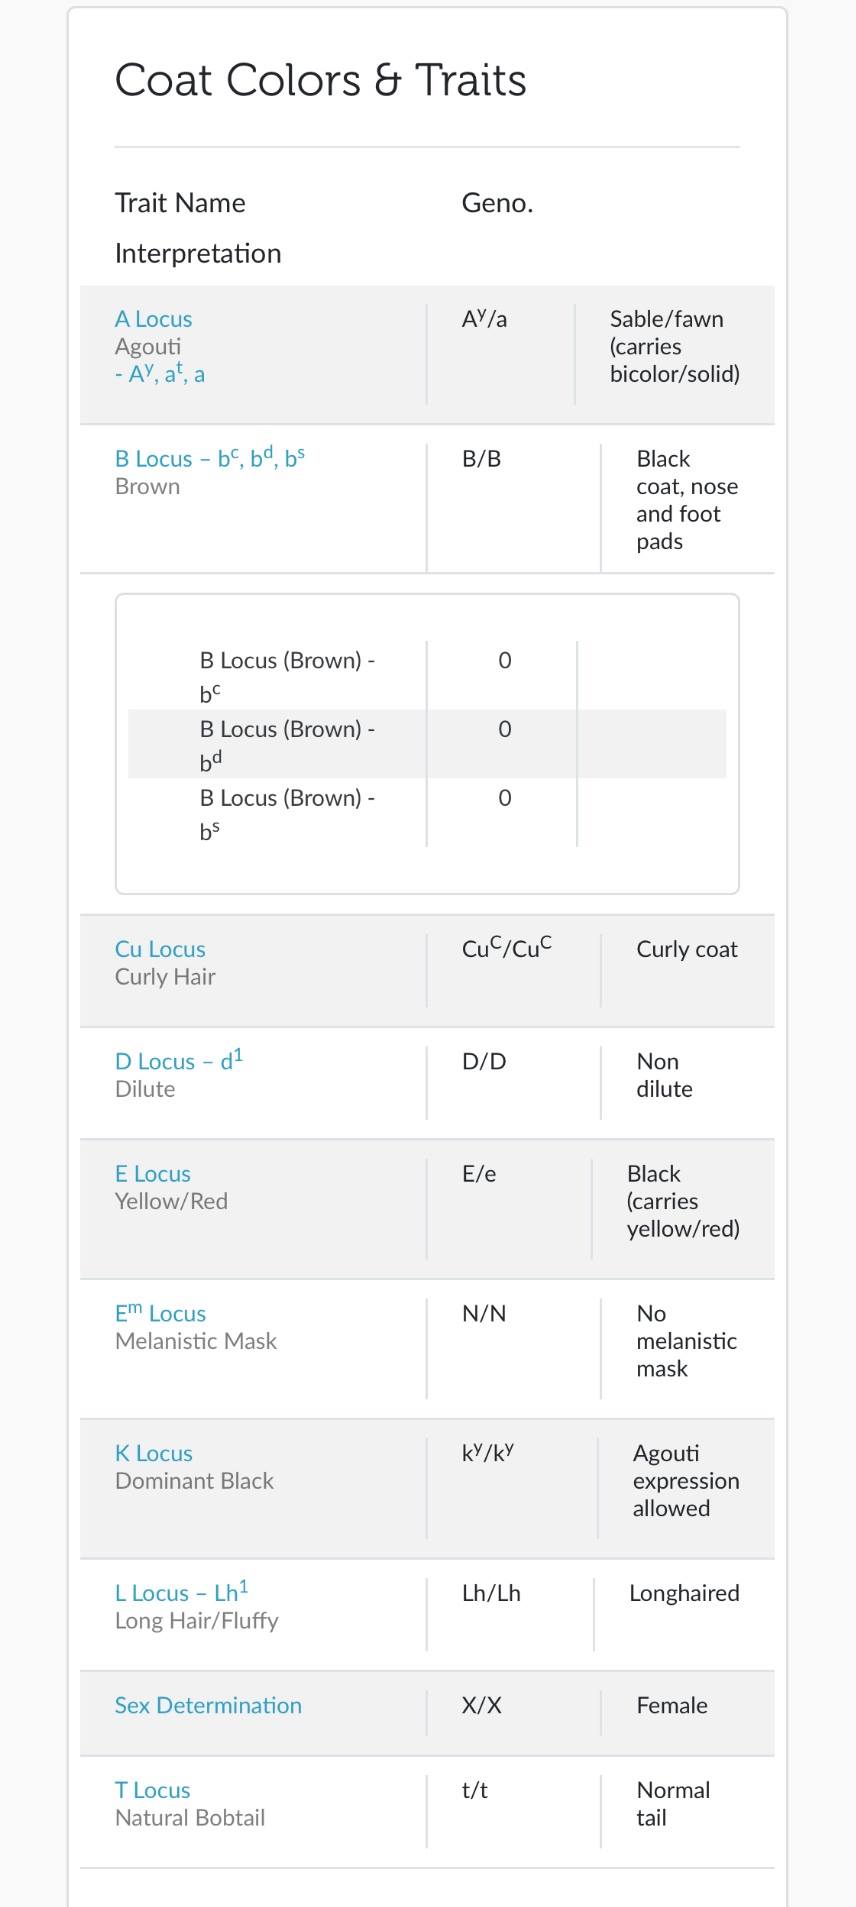Open the E Locus yellow/red link
This screenshot has width=856, height=1907.
152,1174
